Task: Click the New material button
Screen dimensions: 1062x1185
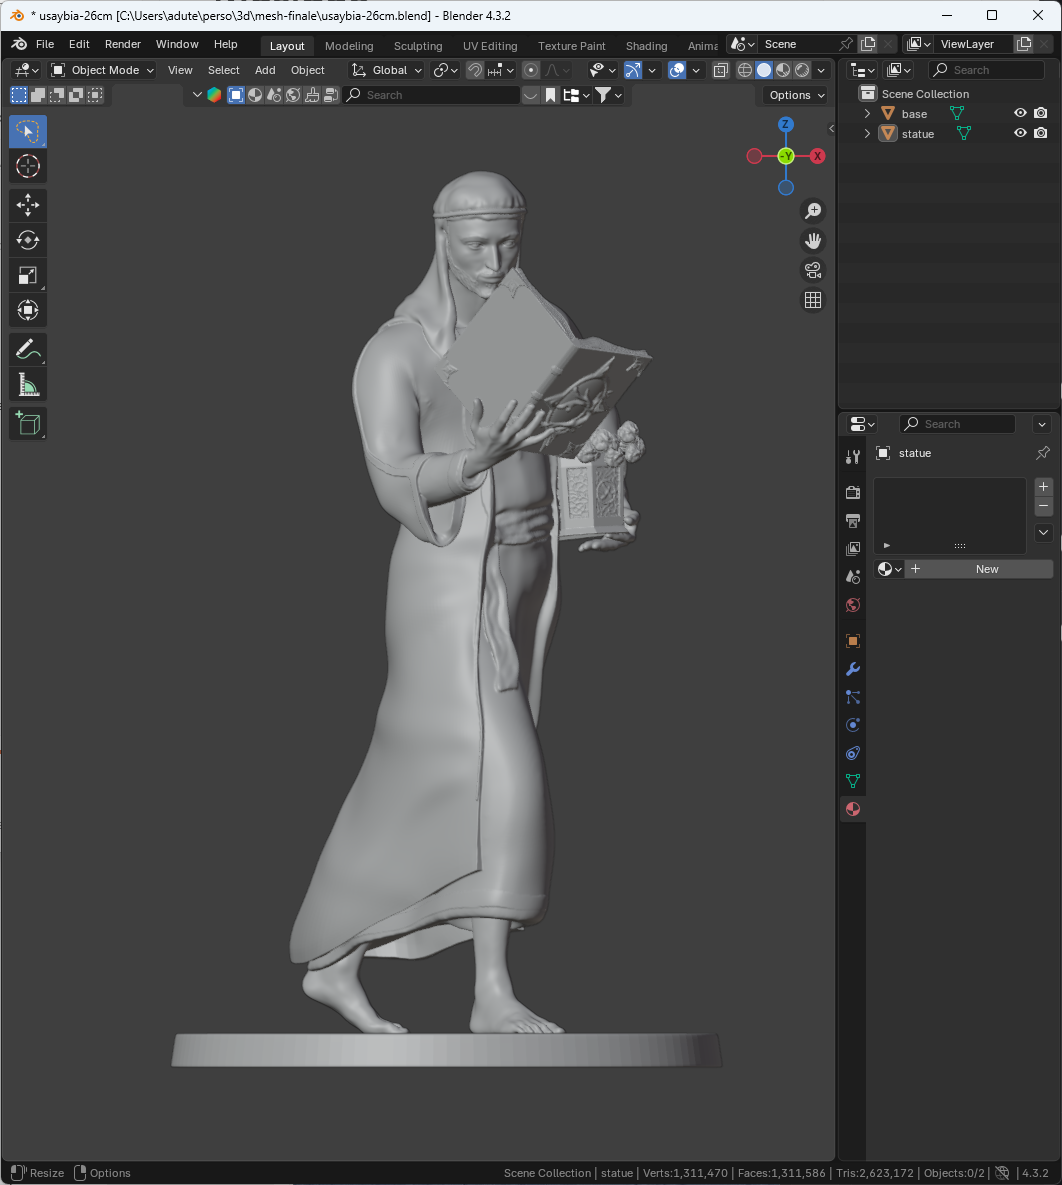Action: click(979, 569)
